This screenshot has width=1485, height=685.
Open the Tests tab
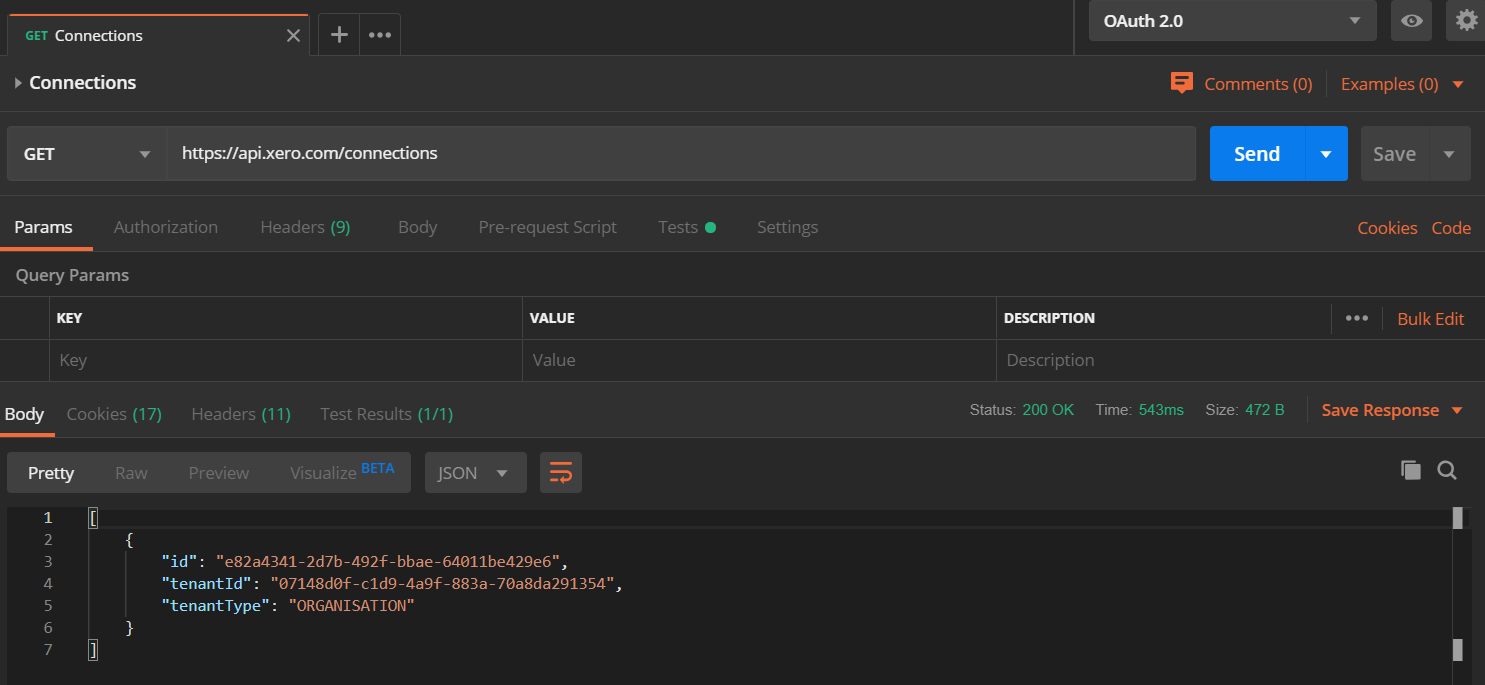coord(686,227)
